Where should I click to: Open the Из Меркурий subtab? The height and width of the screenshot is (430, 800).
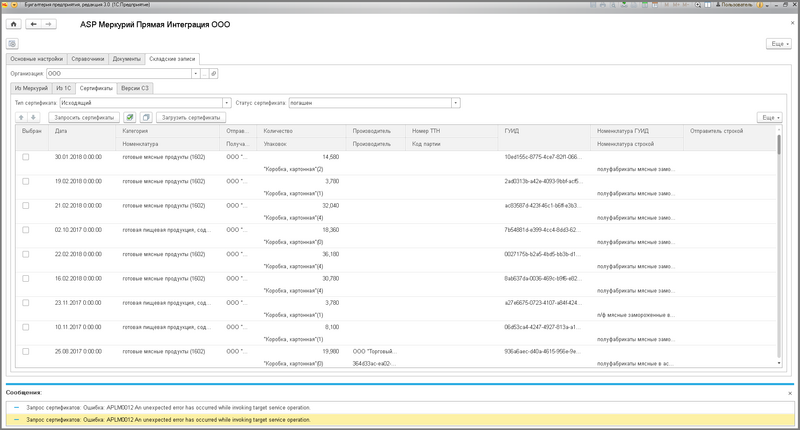tap(31, 88)
